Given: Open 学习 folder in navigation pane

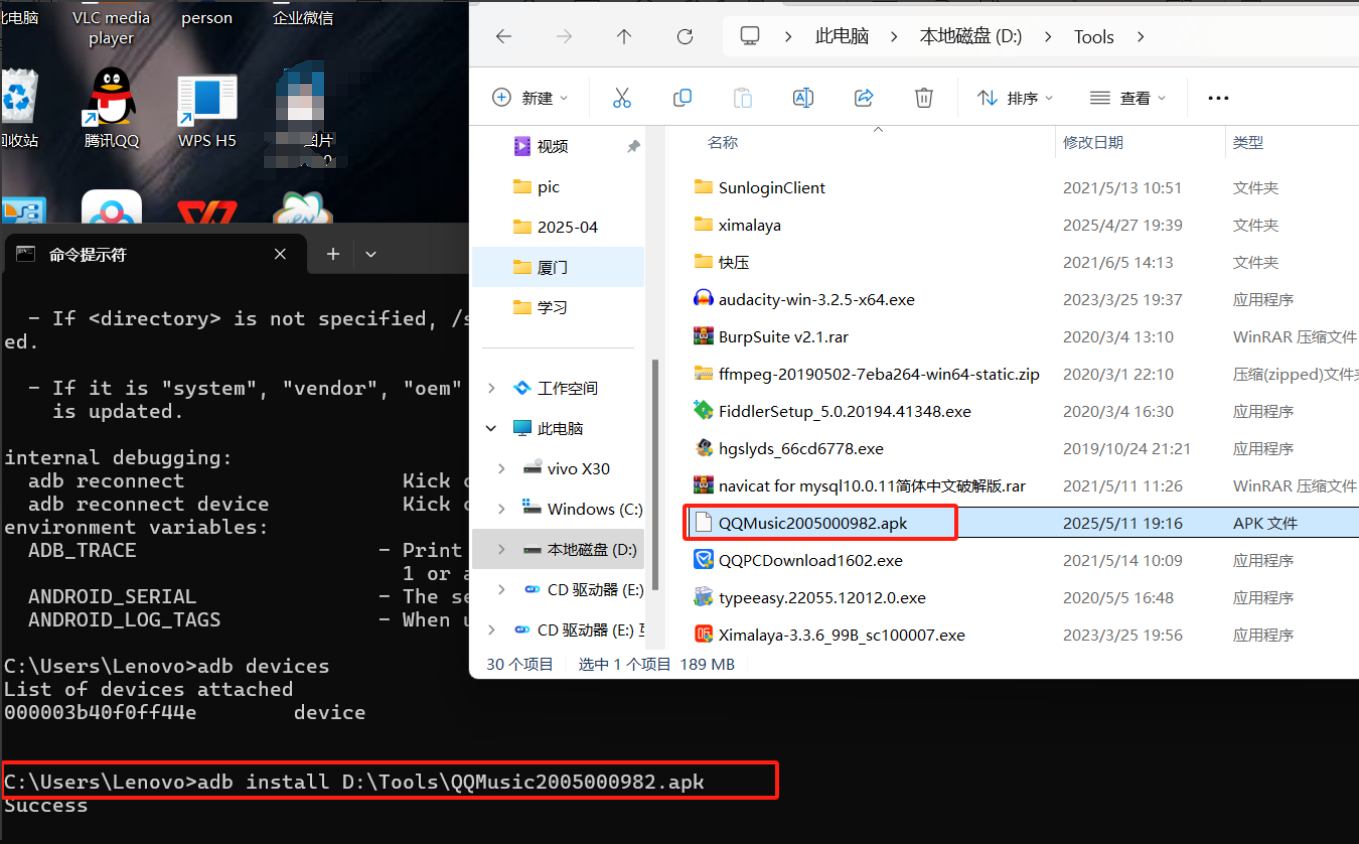Looking at the screenshot, I should coord(552,307).
